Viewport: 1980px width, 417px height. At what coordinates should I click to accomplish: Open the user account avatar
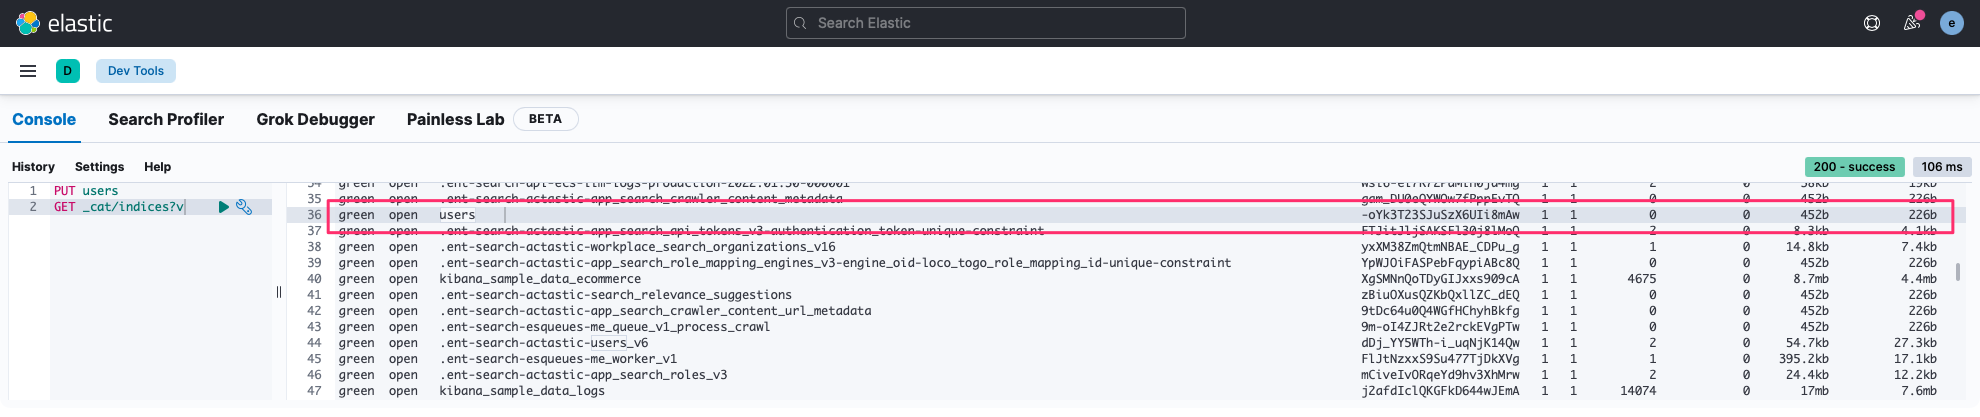(1952, 23)
